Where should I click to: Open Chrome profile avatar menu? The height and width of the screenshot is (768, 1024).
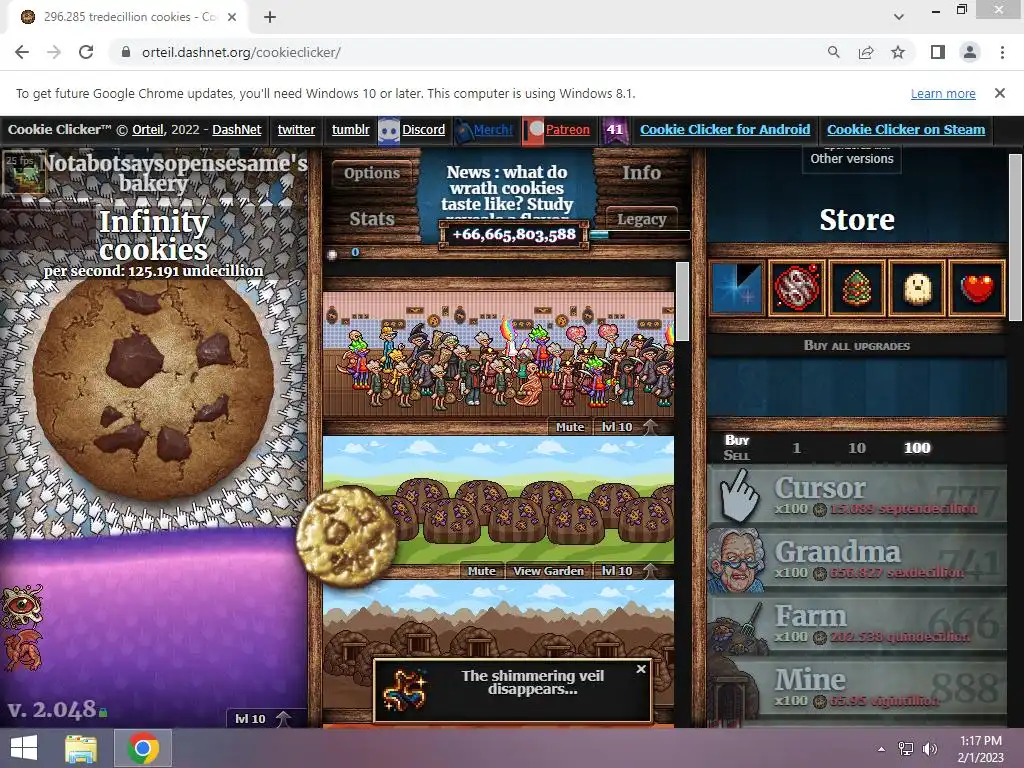point(970,52)
